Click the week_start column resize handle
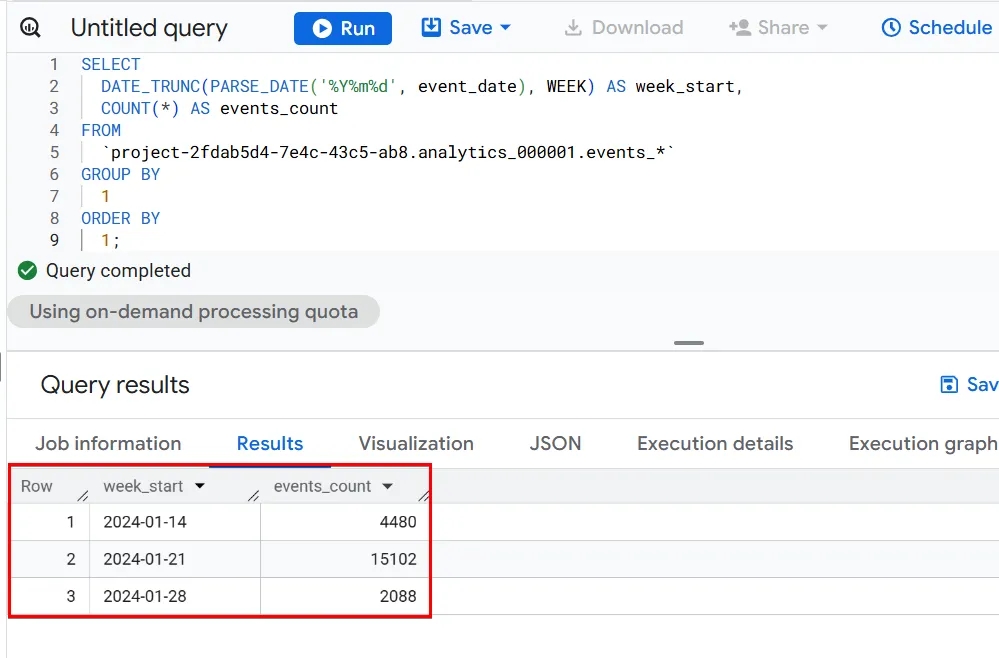Image resolution: width=999 pixels, height=658 pixels. [x=254, y=495]
